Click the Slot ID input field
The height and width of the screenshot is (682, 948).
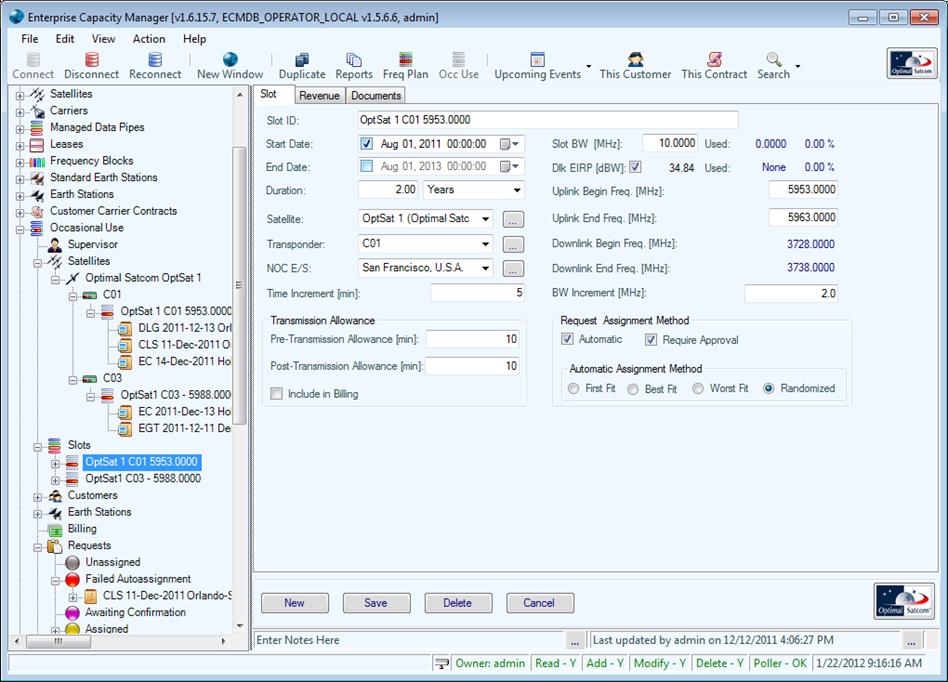(548, 120)
